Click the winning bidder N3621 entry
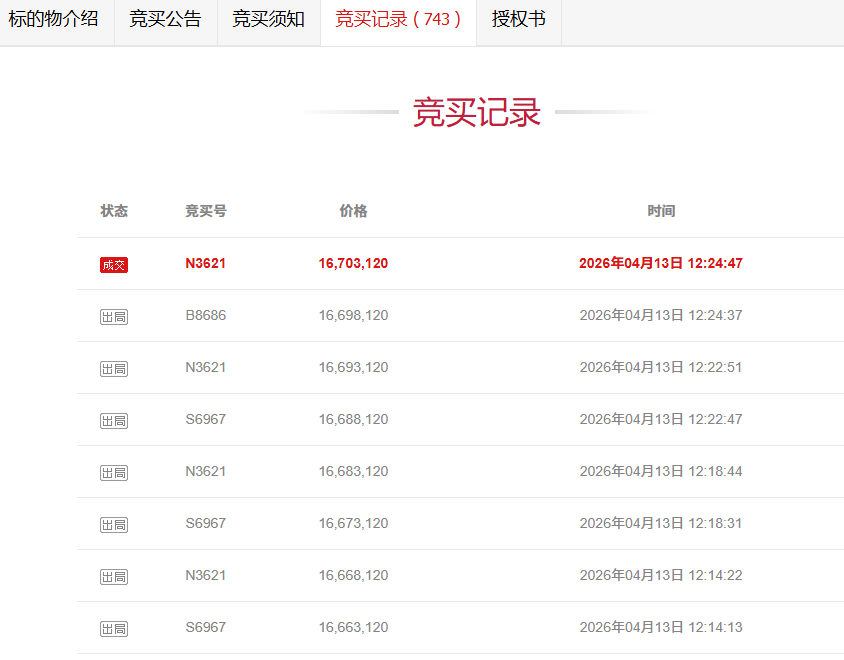 (x=206, y=263)
